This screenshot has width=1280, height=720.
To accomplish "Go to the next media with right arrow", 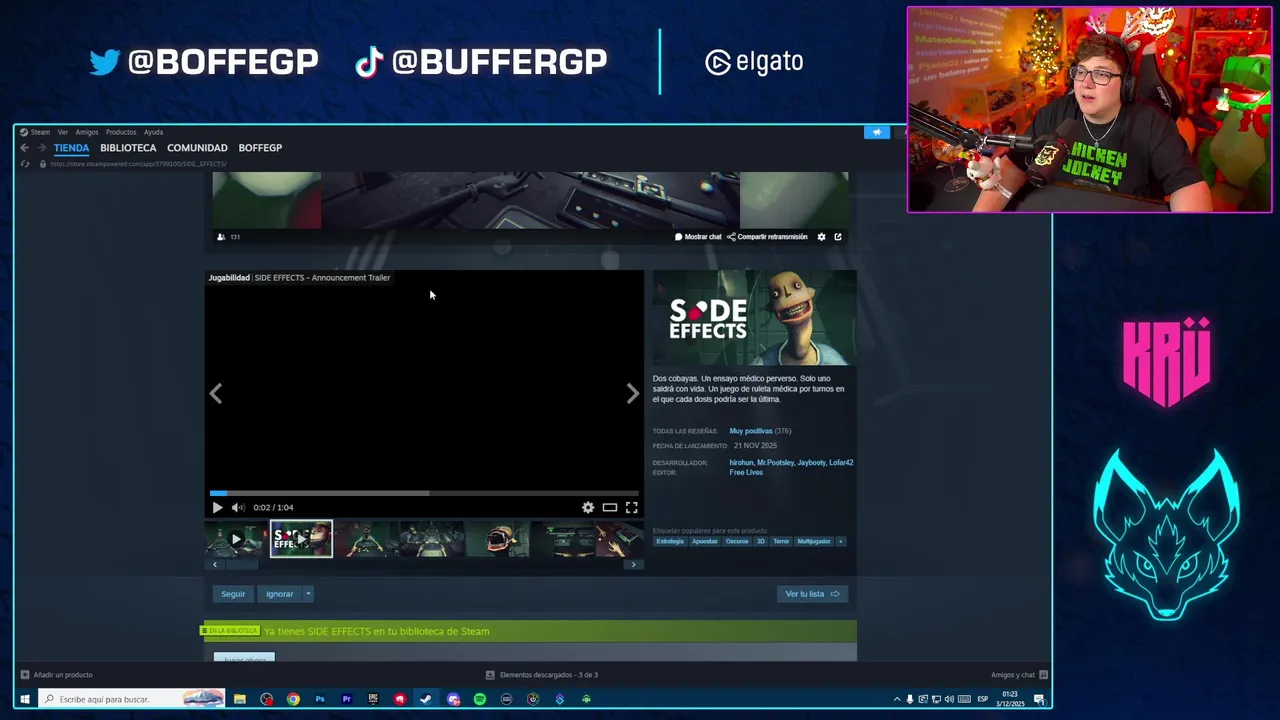I will pos(632,394).
